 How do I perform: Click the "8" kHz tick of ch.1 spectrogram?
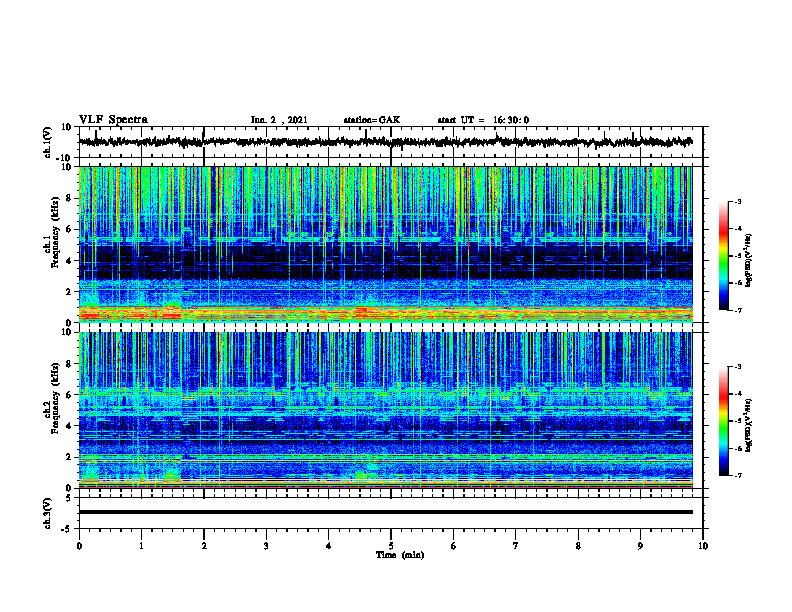[x=69, y=198]
